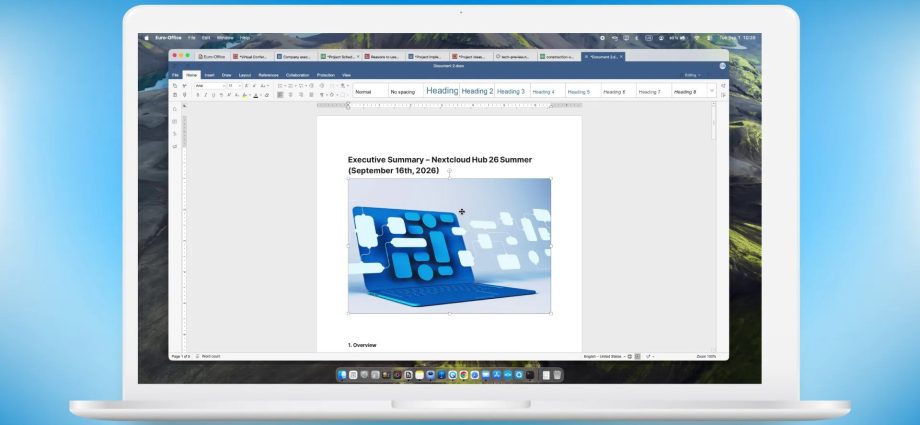Apply the Heading 8 style
920x425 pixels.
(688, 92)
